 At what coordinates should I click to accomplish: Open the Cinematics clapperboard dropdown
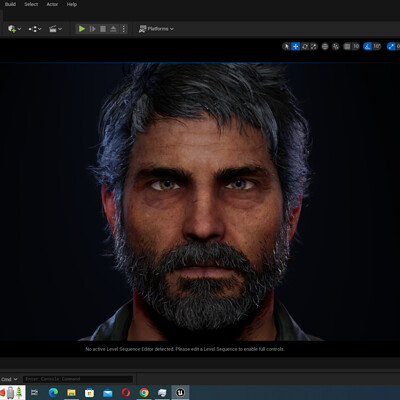tap(55, 29)
